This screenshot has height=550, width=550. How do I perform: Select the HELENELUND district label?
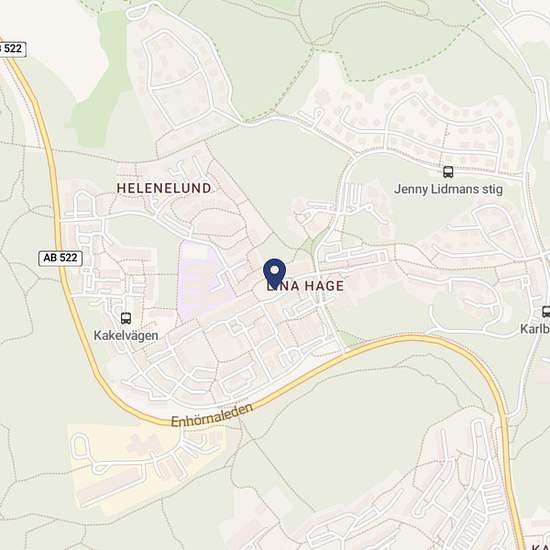(164, 188)
